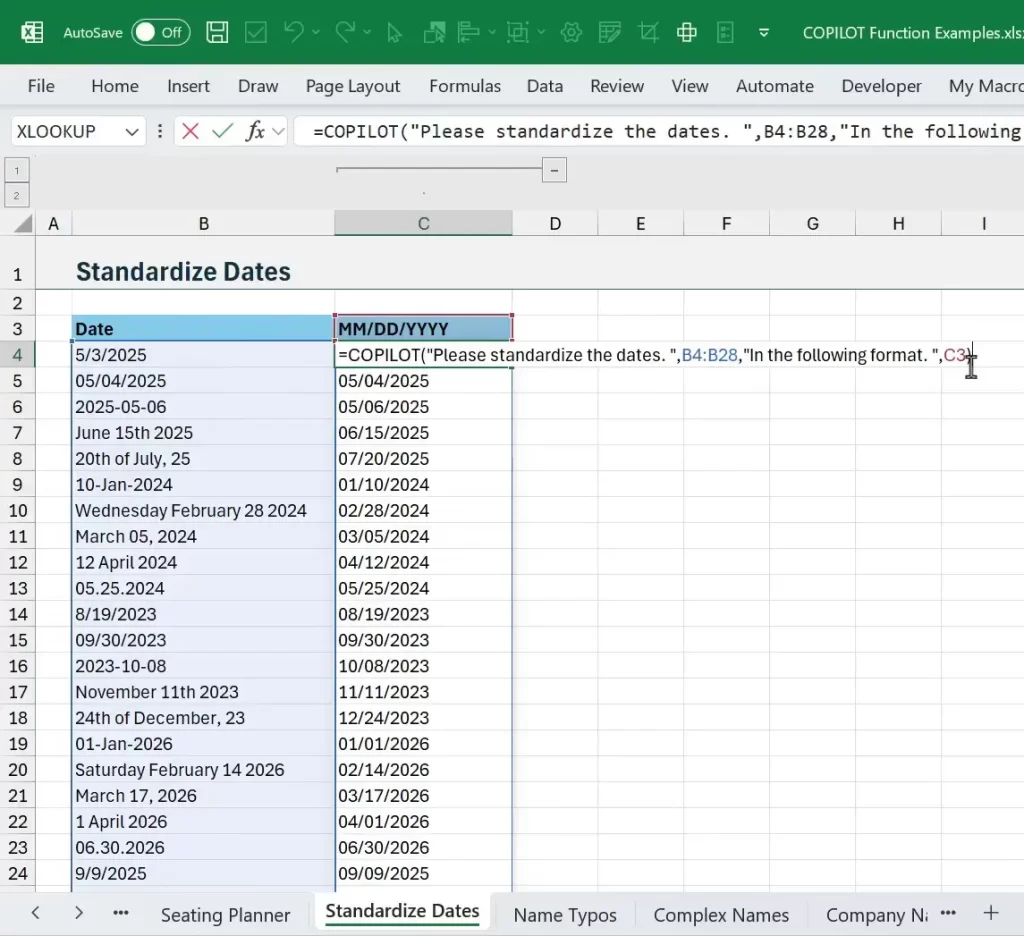The height and width of the screenshot is (936, 1024).
Task: Toggle the AutoSave switch
Action: [x=161, y=32]
